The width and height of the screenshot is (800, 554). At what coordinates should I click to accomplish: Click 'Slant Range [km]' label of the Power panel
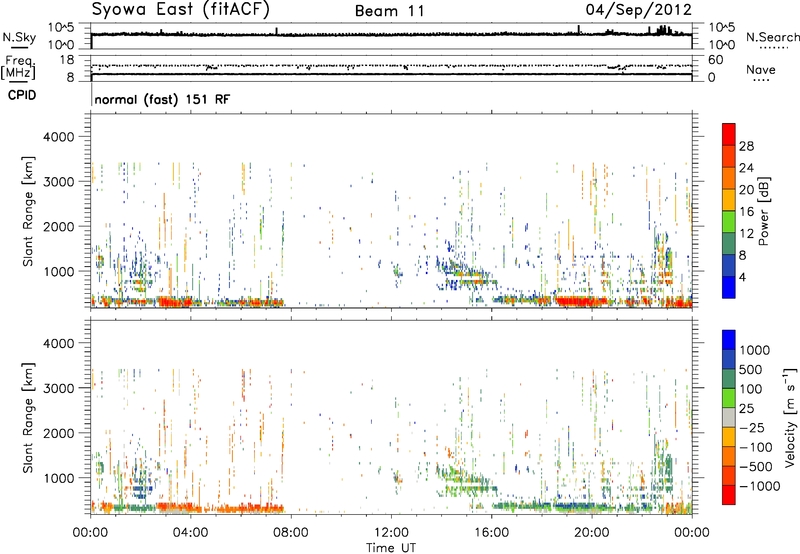(28, 211)
